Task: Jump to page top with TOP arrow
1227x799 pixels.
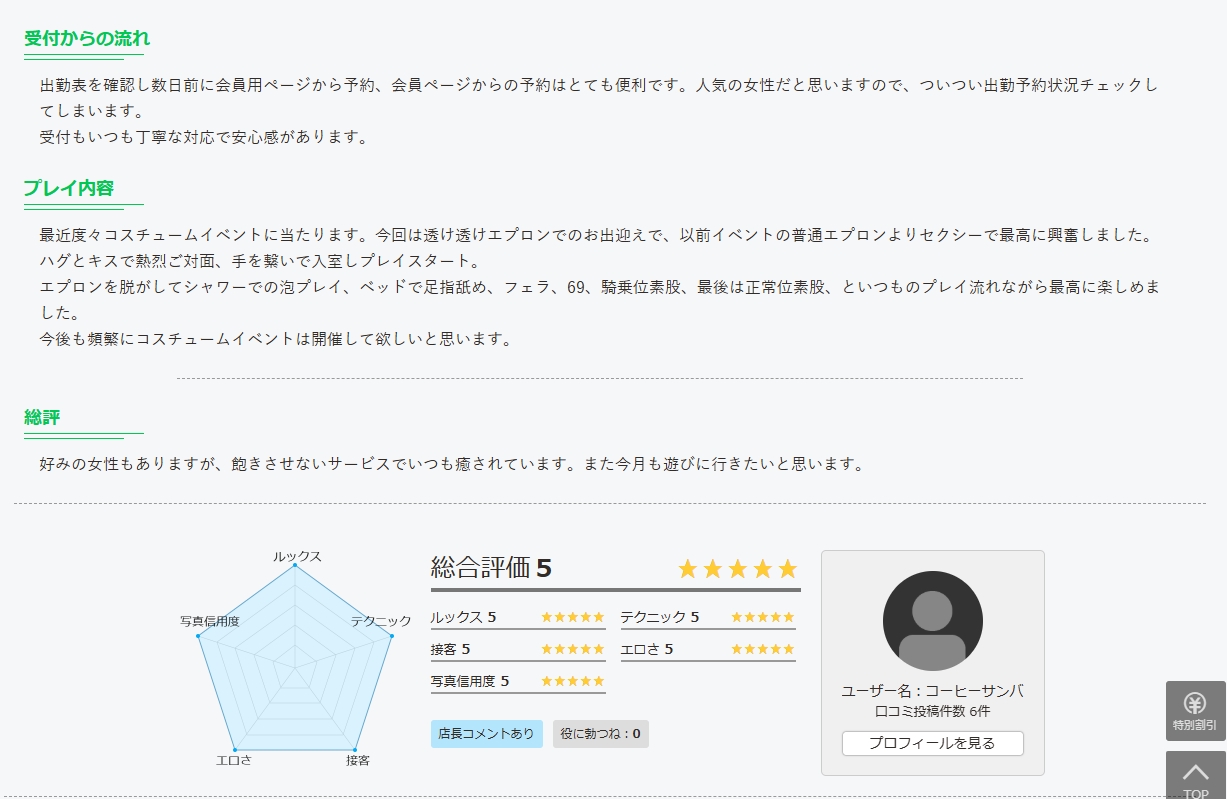Action: pyautogui.click(x=1195, y=775)
